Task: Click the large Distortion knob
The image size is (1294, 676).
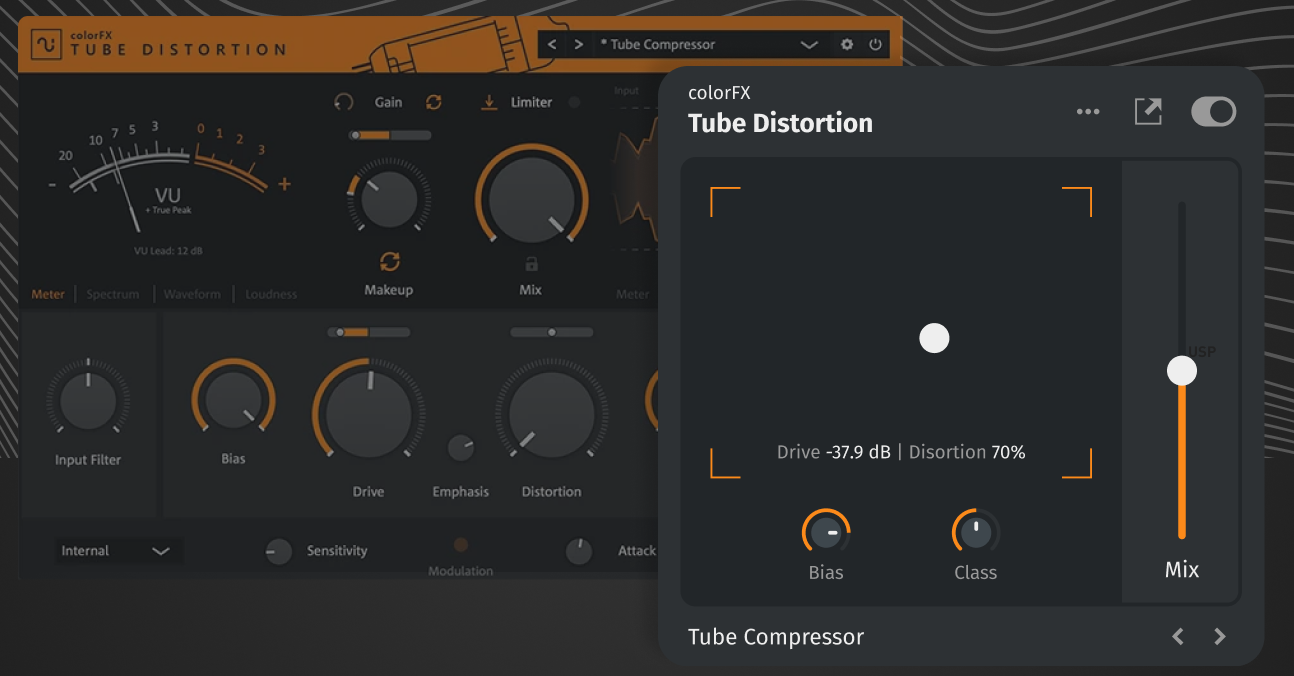Action: 551,414
